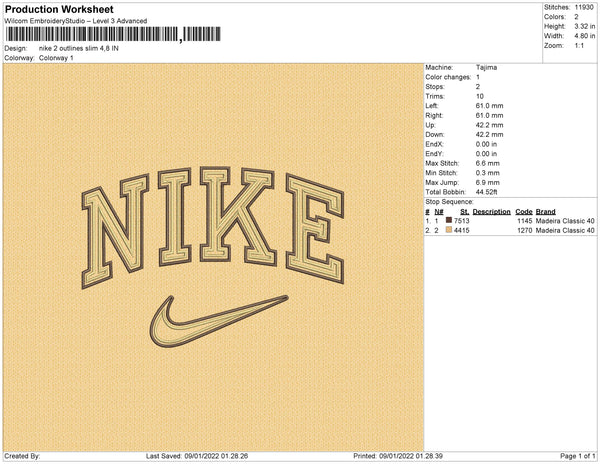Click the embroidered NIKE lettering preview
Screen dimensions: 600x464
tap(213, 227)
